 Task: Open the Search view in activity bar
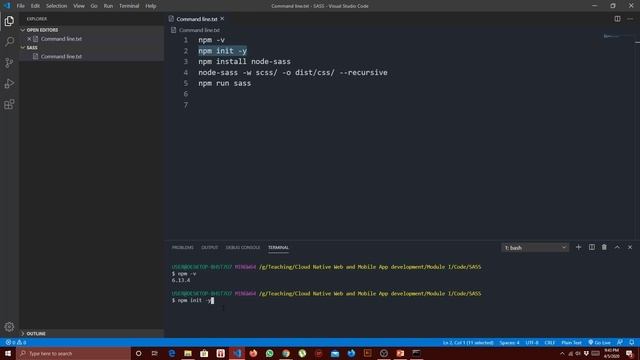click(x=9, y=42)
